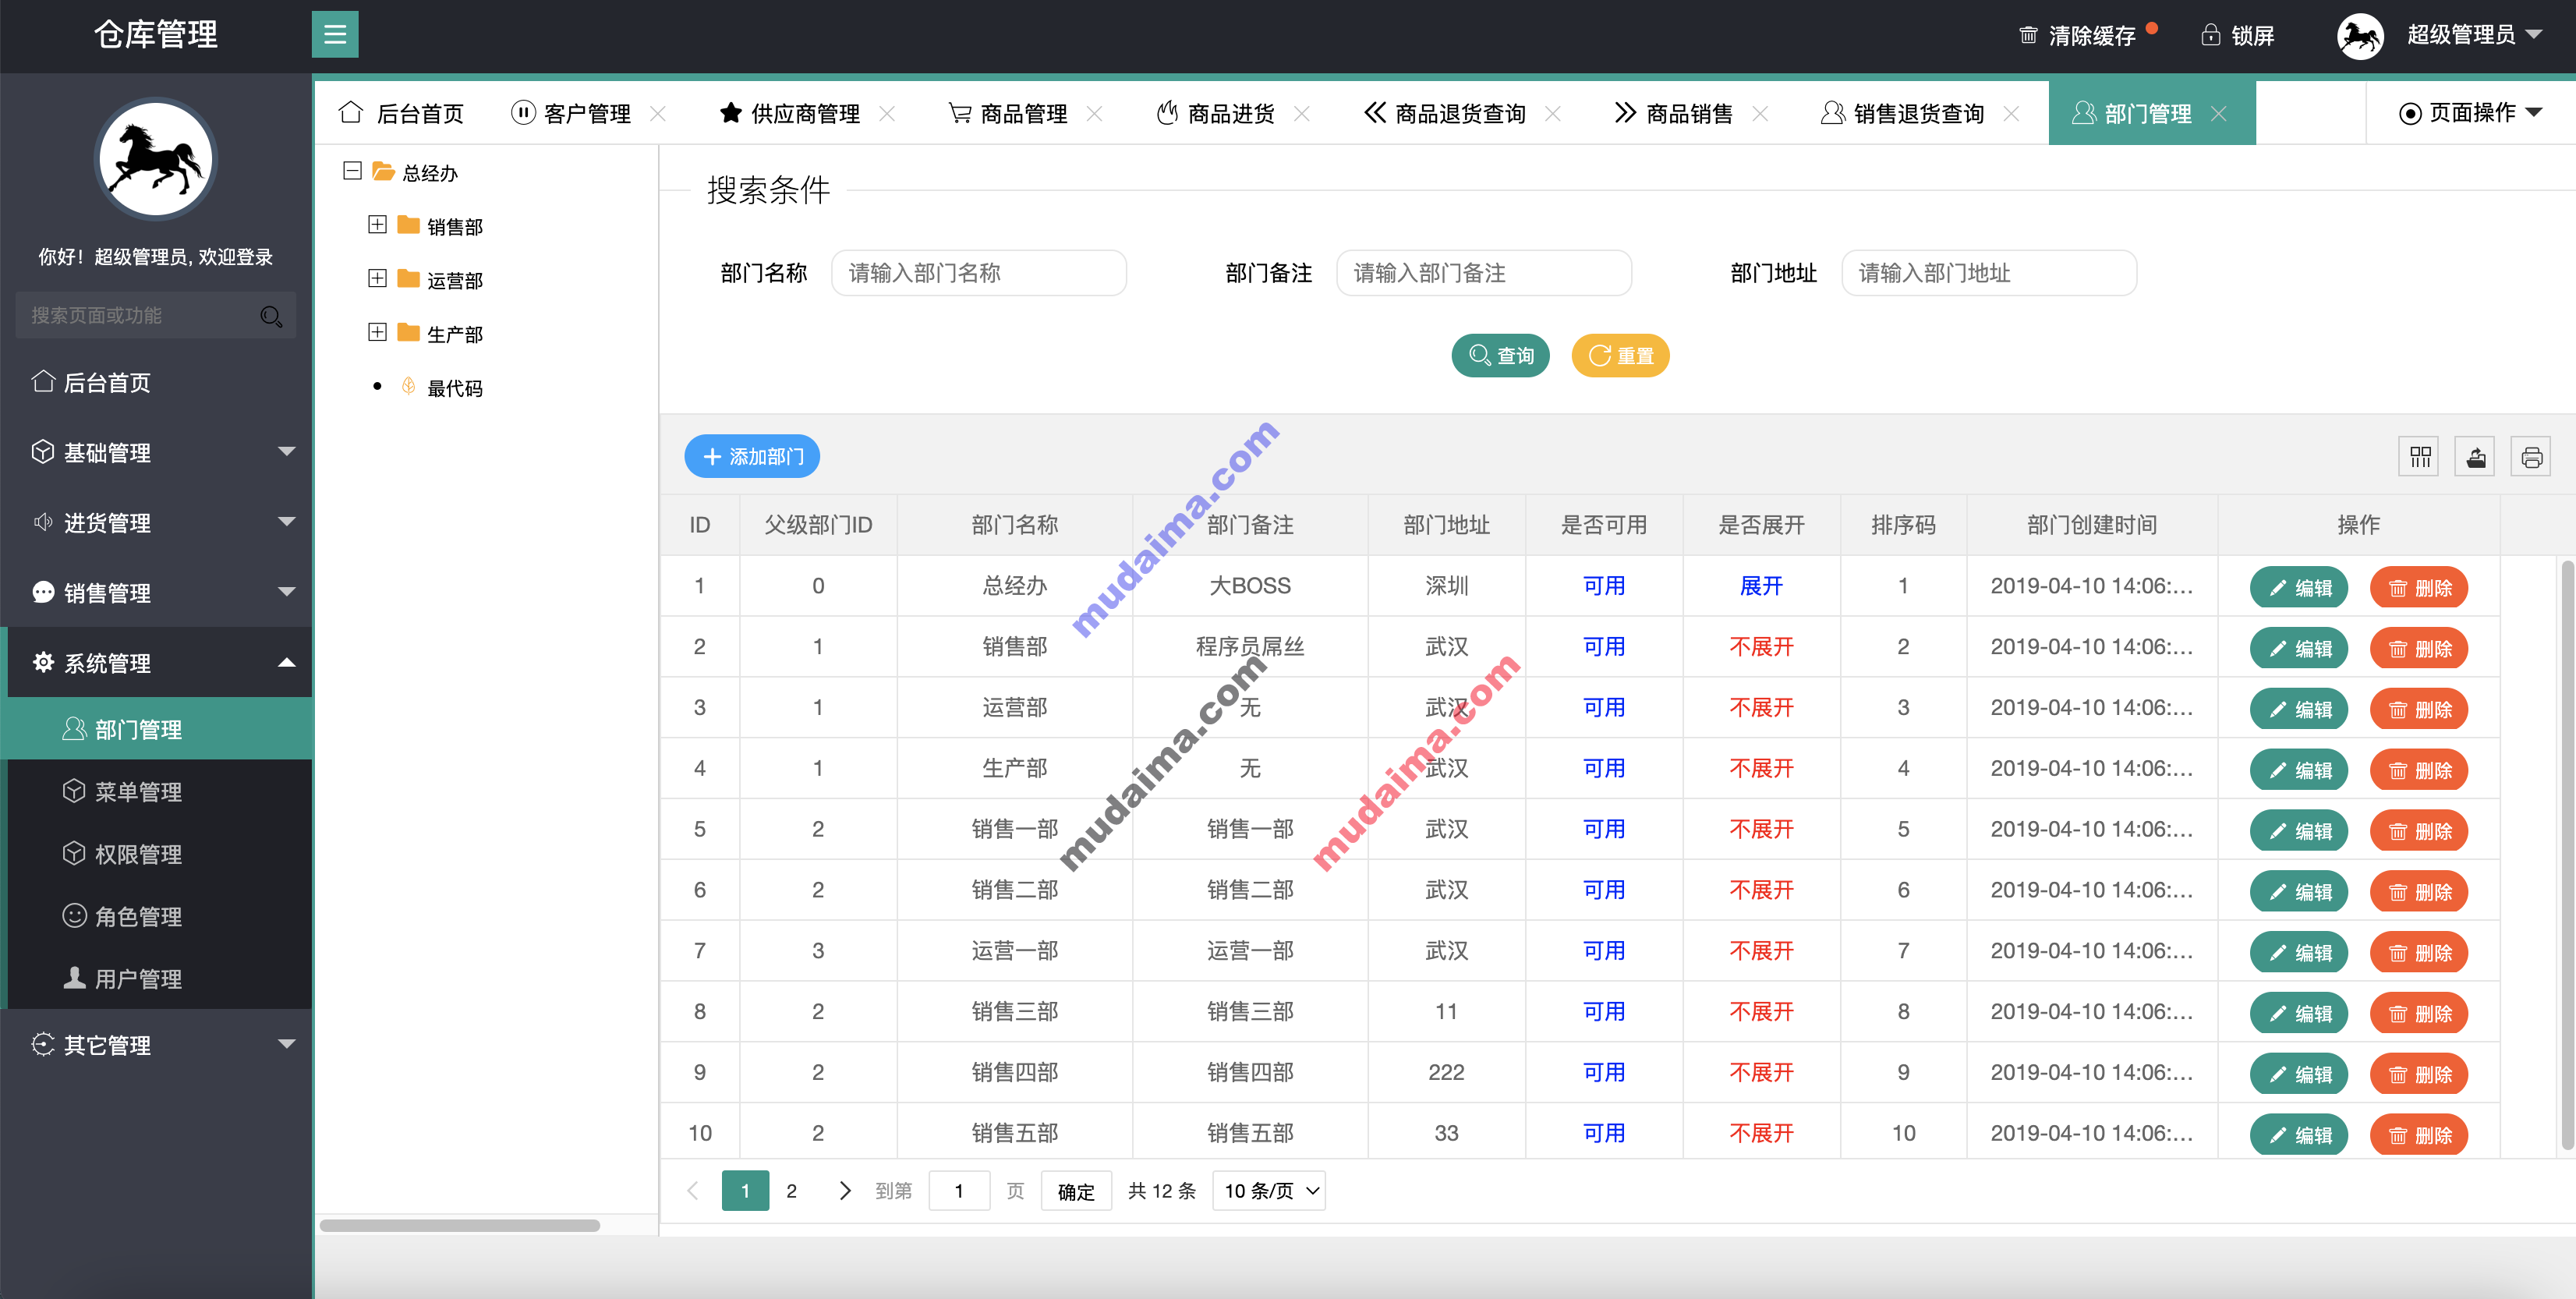Open the 页面操作 dropdown

click(x=2470, y=113)
